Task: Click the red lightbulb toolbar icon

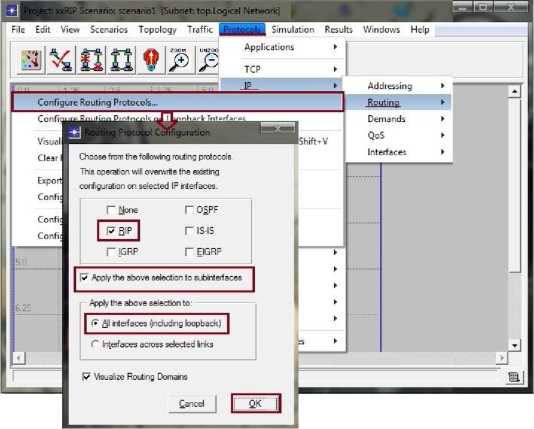Action: (151, 60)
